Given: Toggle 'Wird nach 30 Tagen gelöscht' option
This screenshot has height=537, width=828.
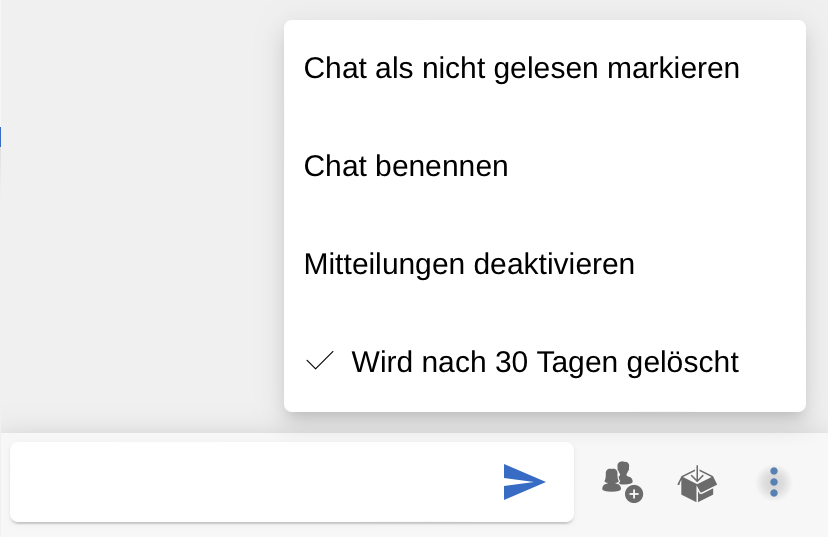Looking at the screenshot, I should [544, 361].
